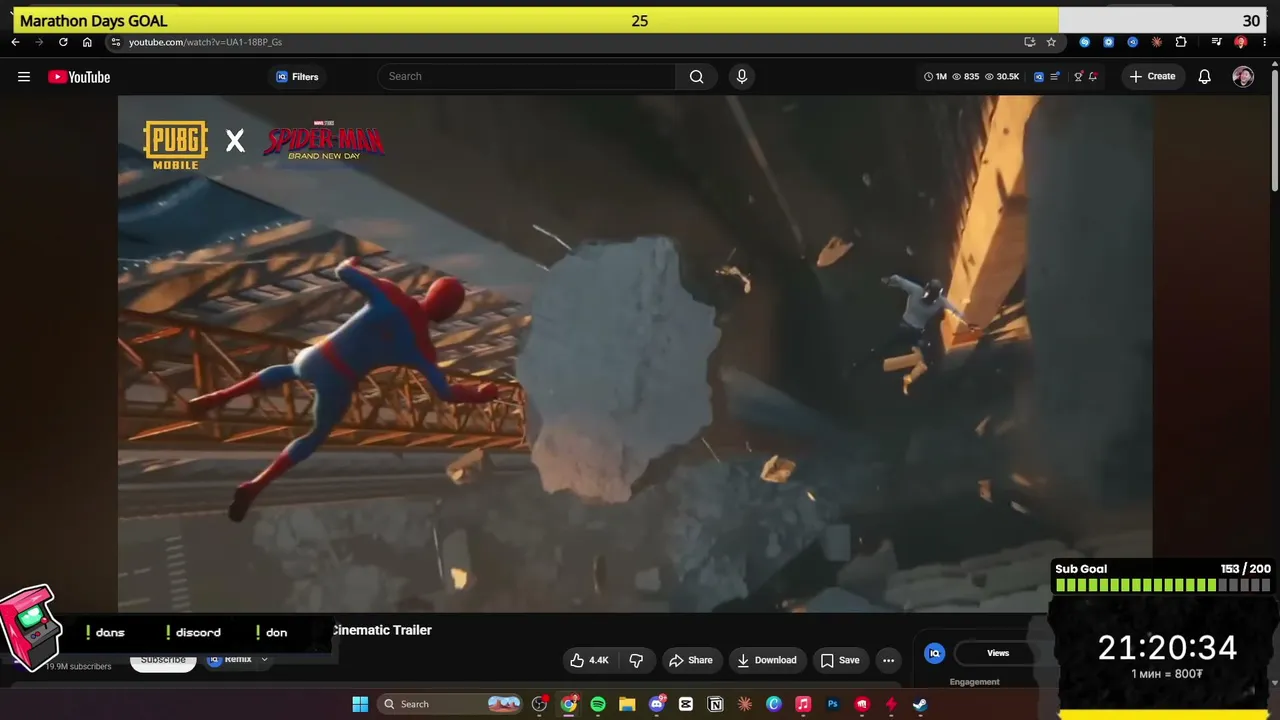Switch to Chrome in the taskbar

coord(569,704)
